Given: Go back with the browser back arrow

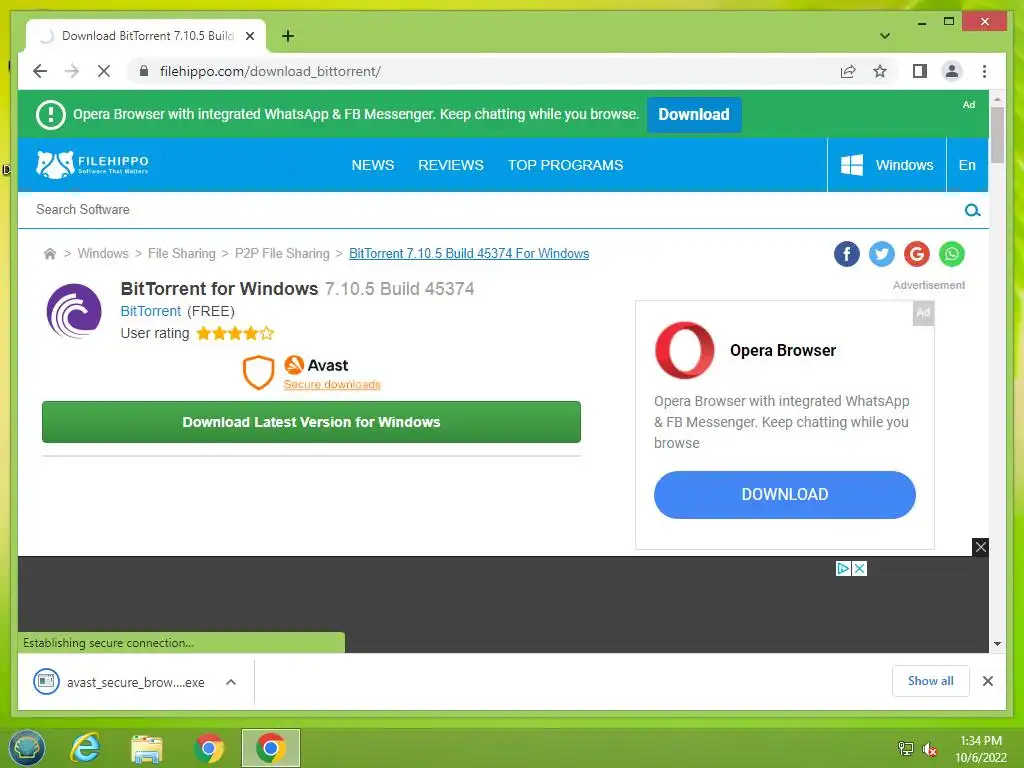Looking at the screenshot, I should (40, 71).
